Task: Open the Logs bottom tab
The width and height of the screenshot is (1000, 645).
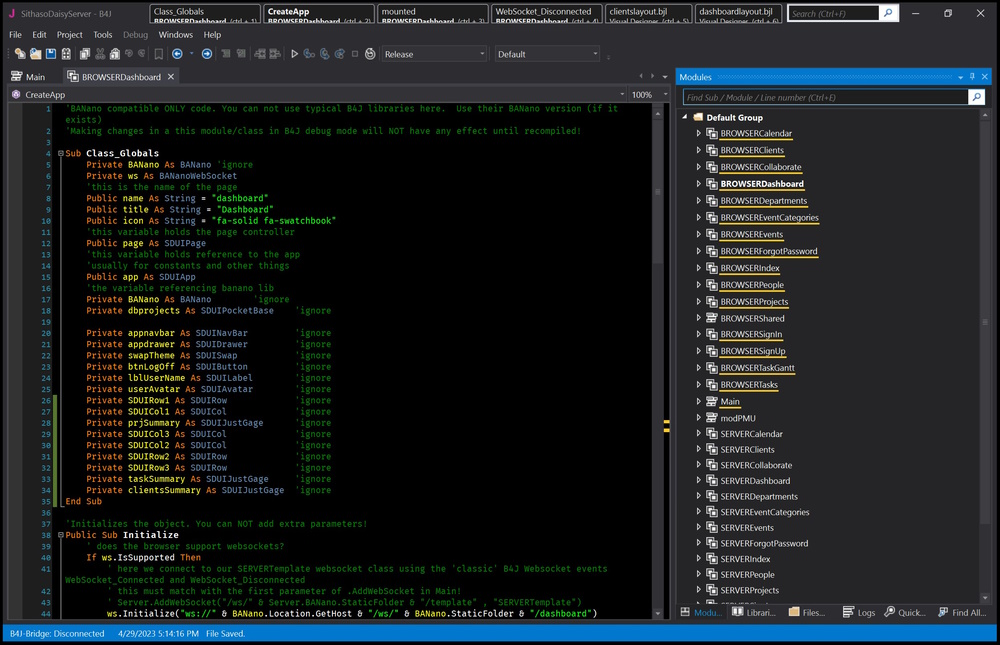Action: [858, 612]
